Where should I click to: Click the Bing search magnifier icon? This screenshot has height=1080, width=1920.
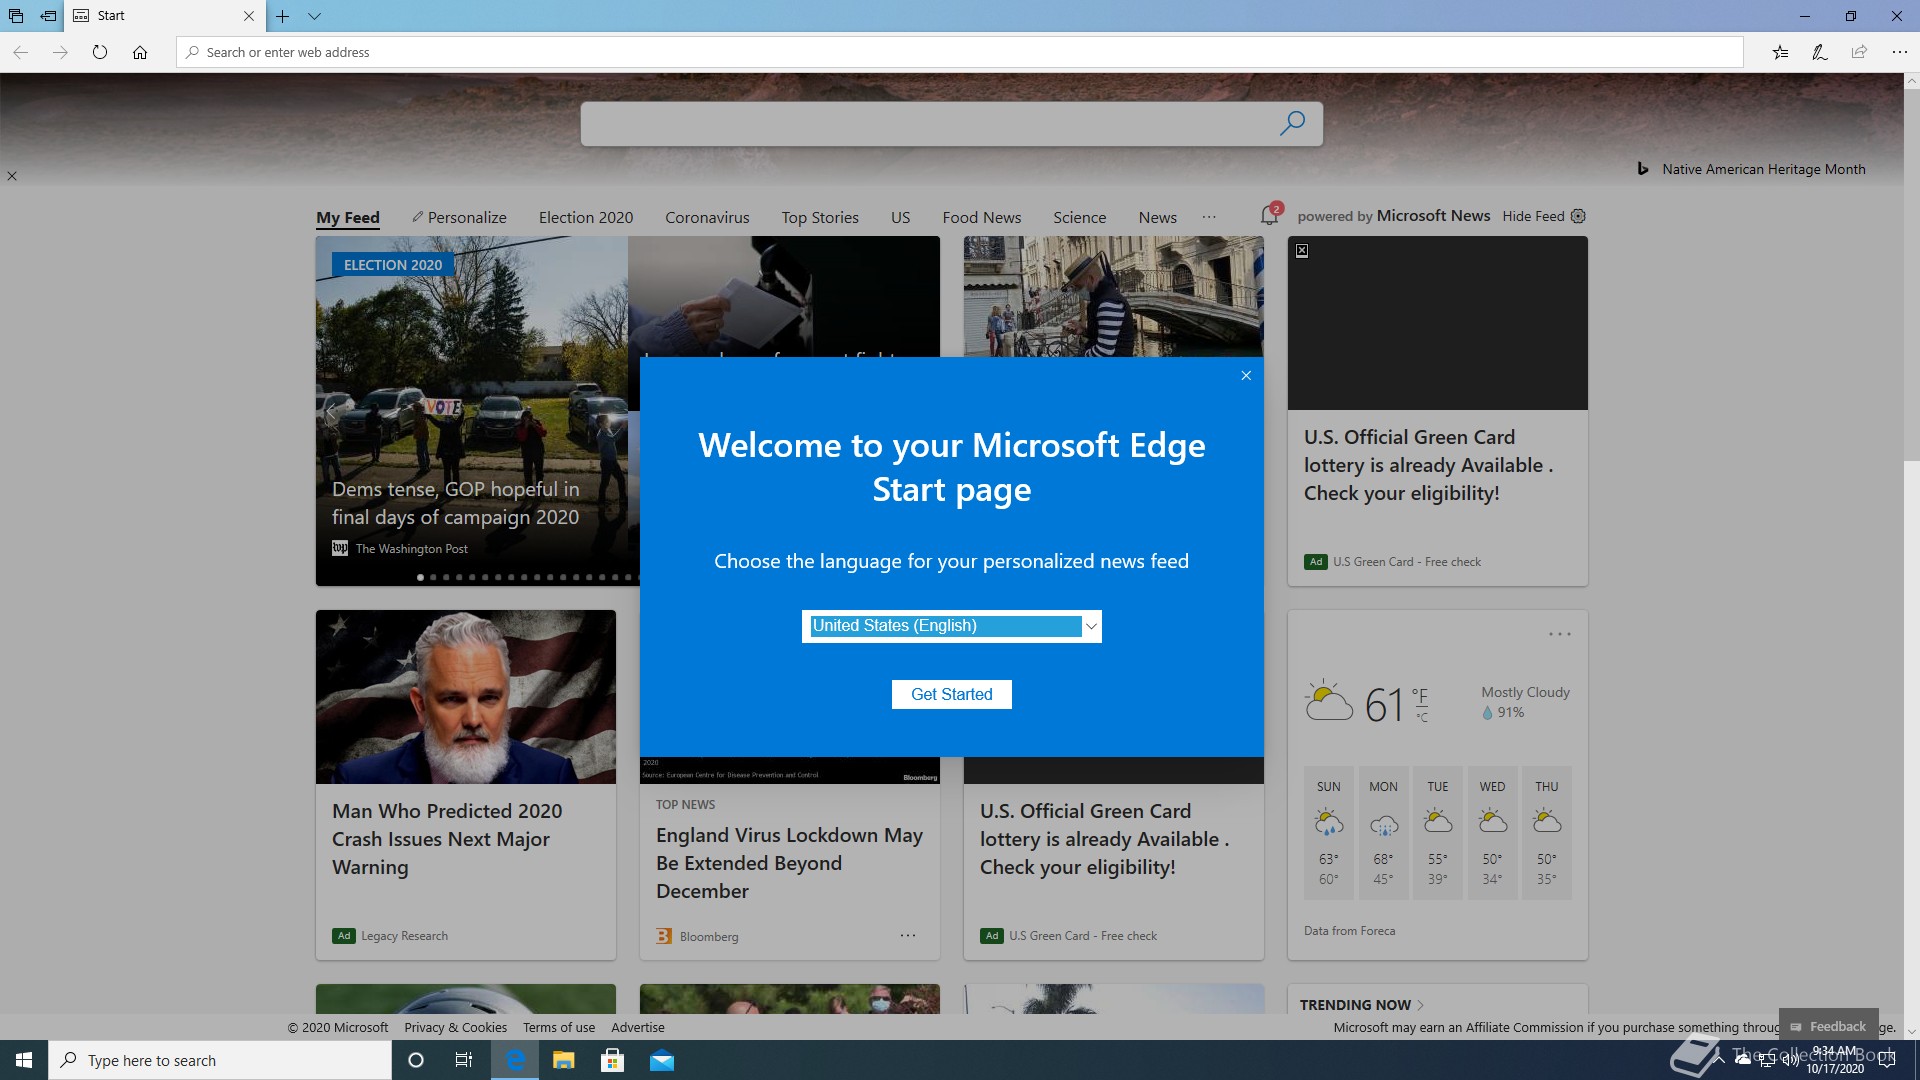coord(1292,123)
